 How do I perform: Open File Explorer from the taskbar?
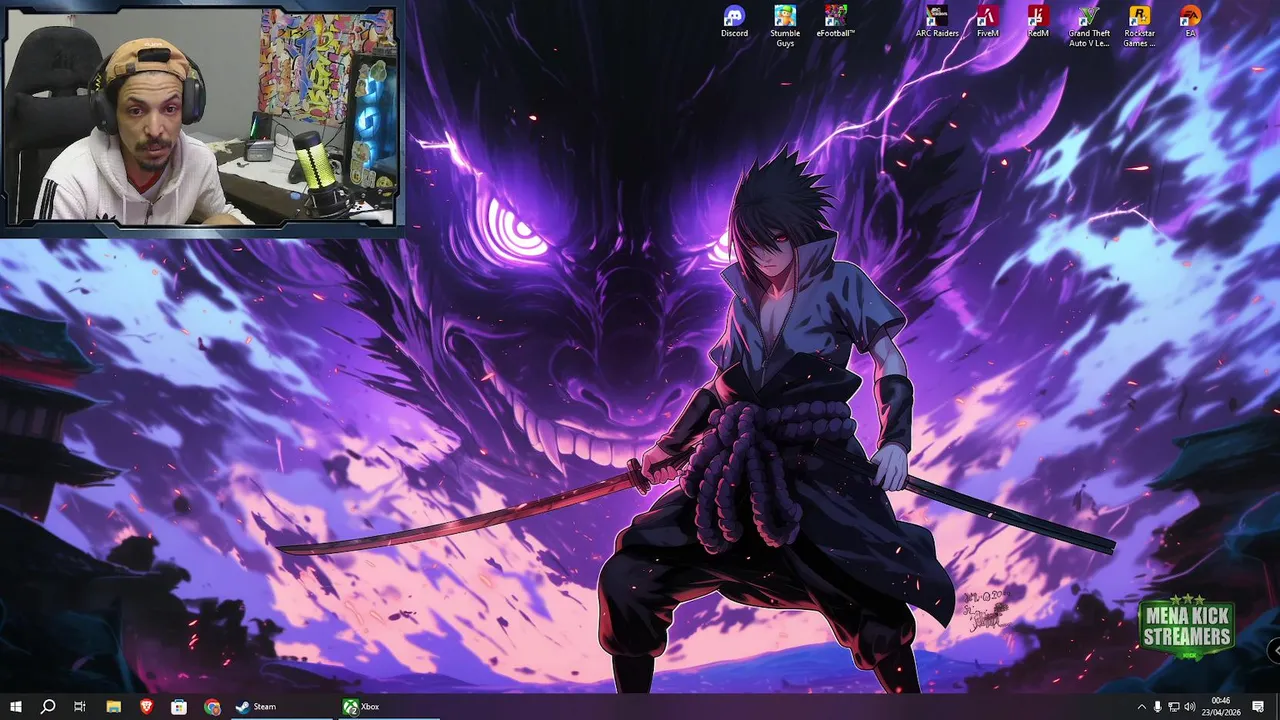[113, 706]
